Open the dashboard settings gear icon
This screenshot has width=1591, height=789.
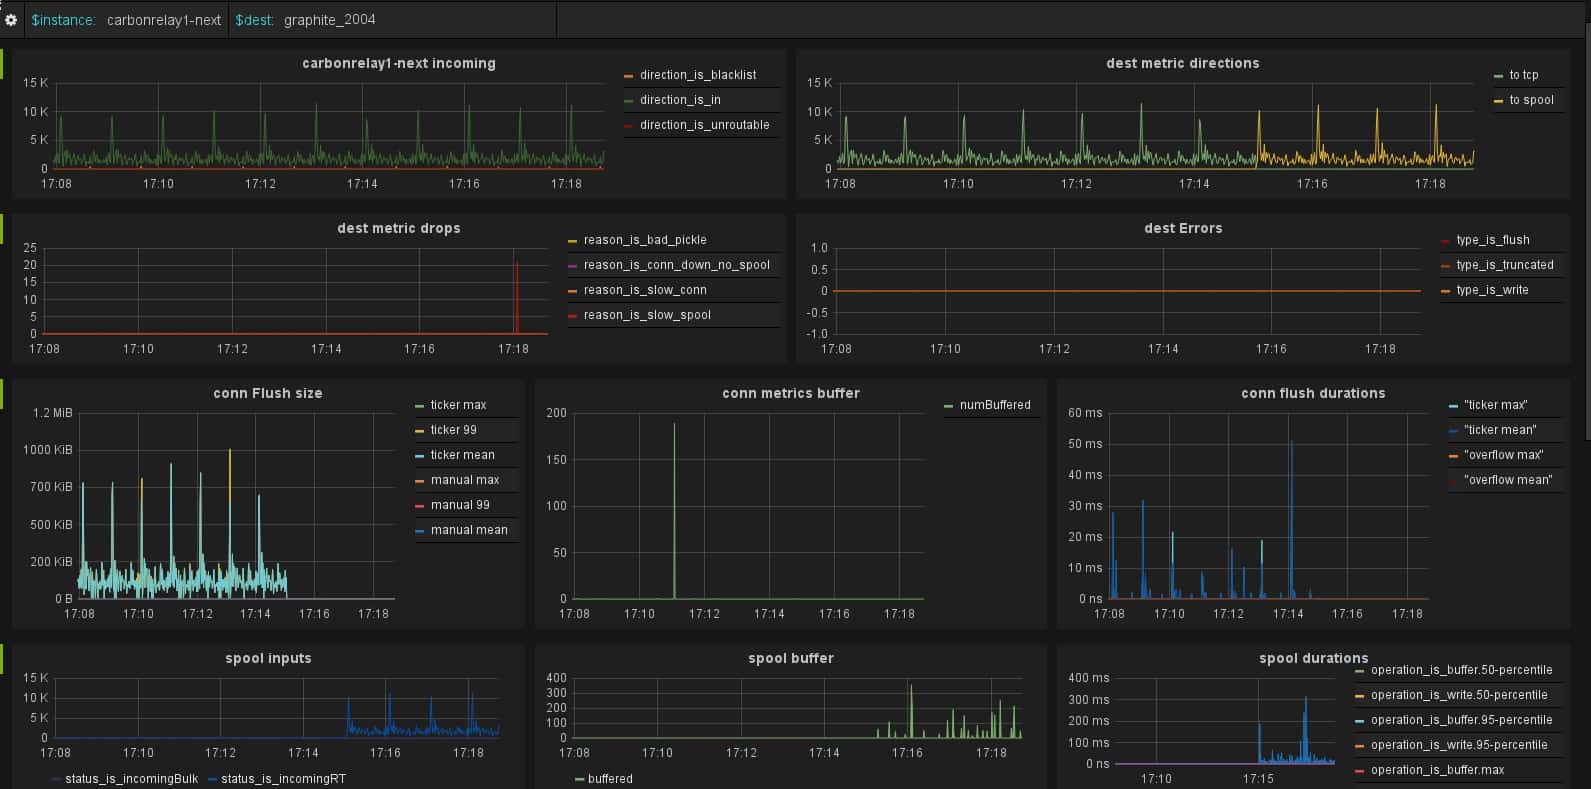(11, 20)
